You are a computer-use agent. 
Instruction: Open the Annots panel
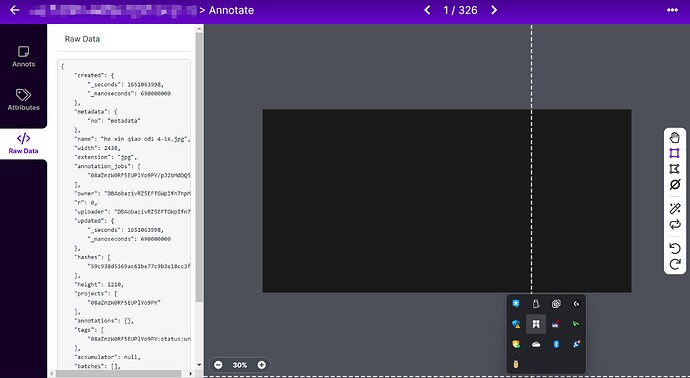point(23,56)
